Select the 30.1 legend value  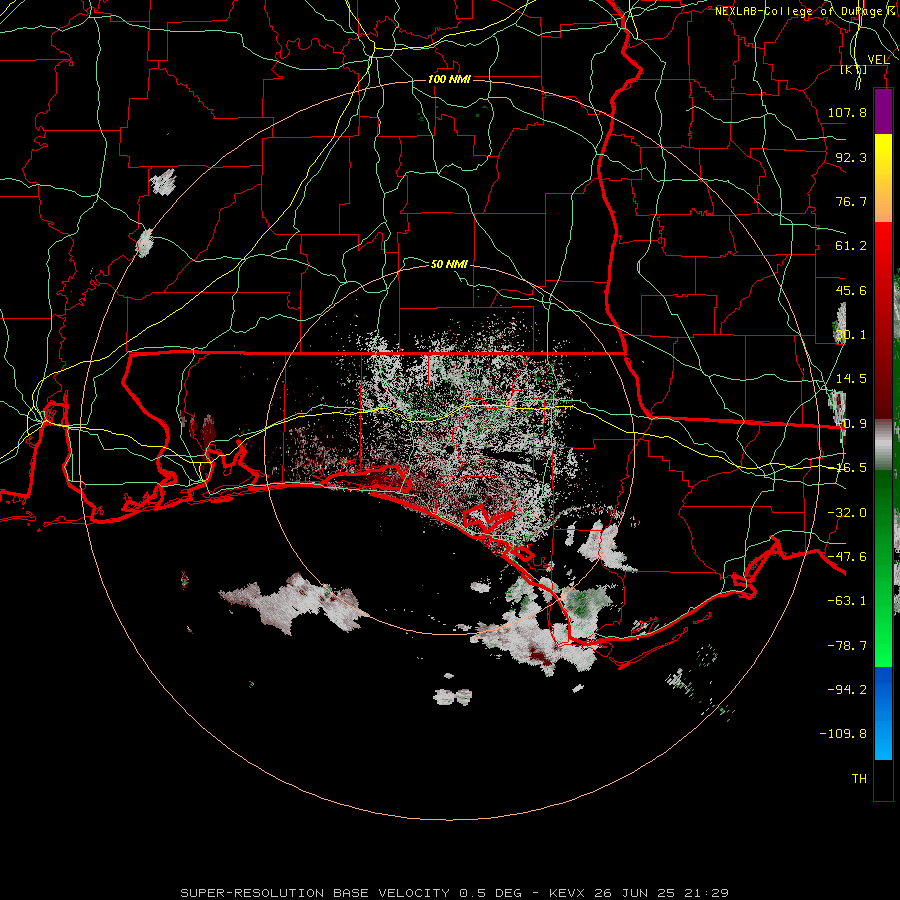click(x=851, y=335)
